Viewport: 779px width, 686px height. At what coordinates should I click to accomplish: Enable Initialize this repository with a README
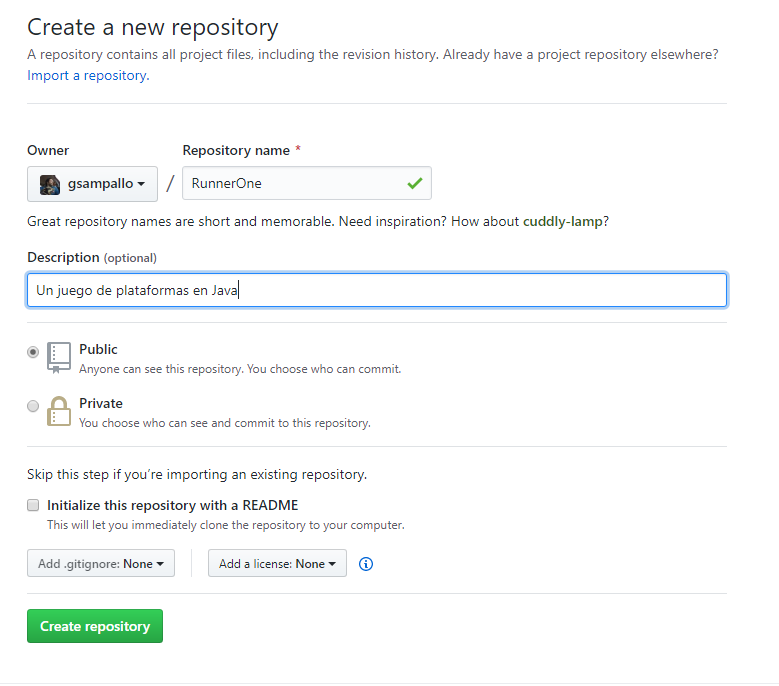pyautogui.click(x=33, y=505)
